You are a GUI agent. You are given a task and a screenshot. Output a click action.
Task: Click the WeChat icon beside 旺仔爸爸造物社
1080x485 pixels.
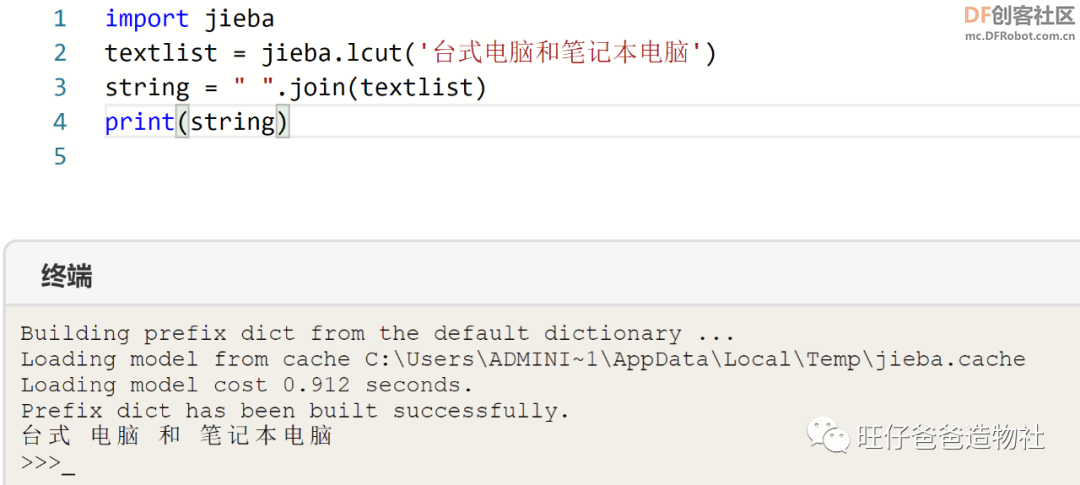point(829,434)
